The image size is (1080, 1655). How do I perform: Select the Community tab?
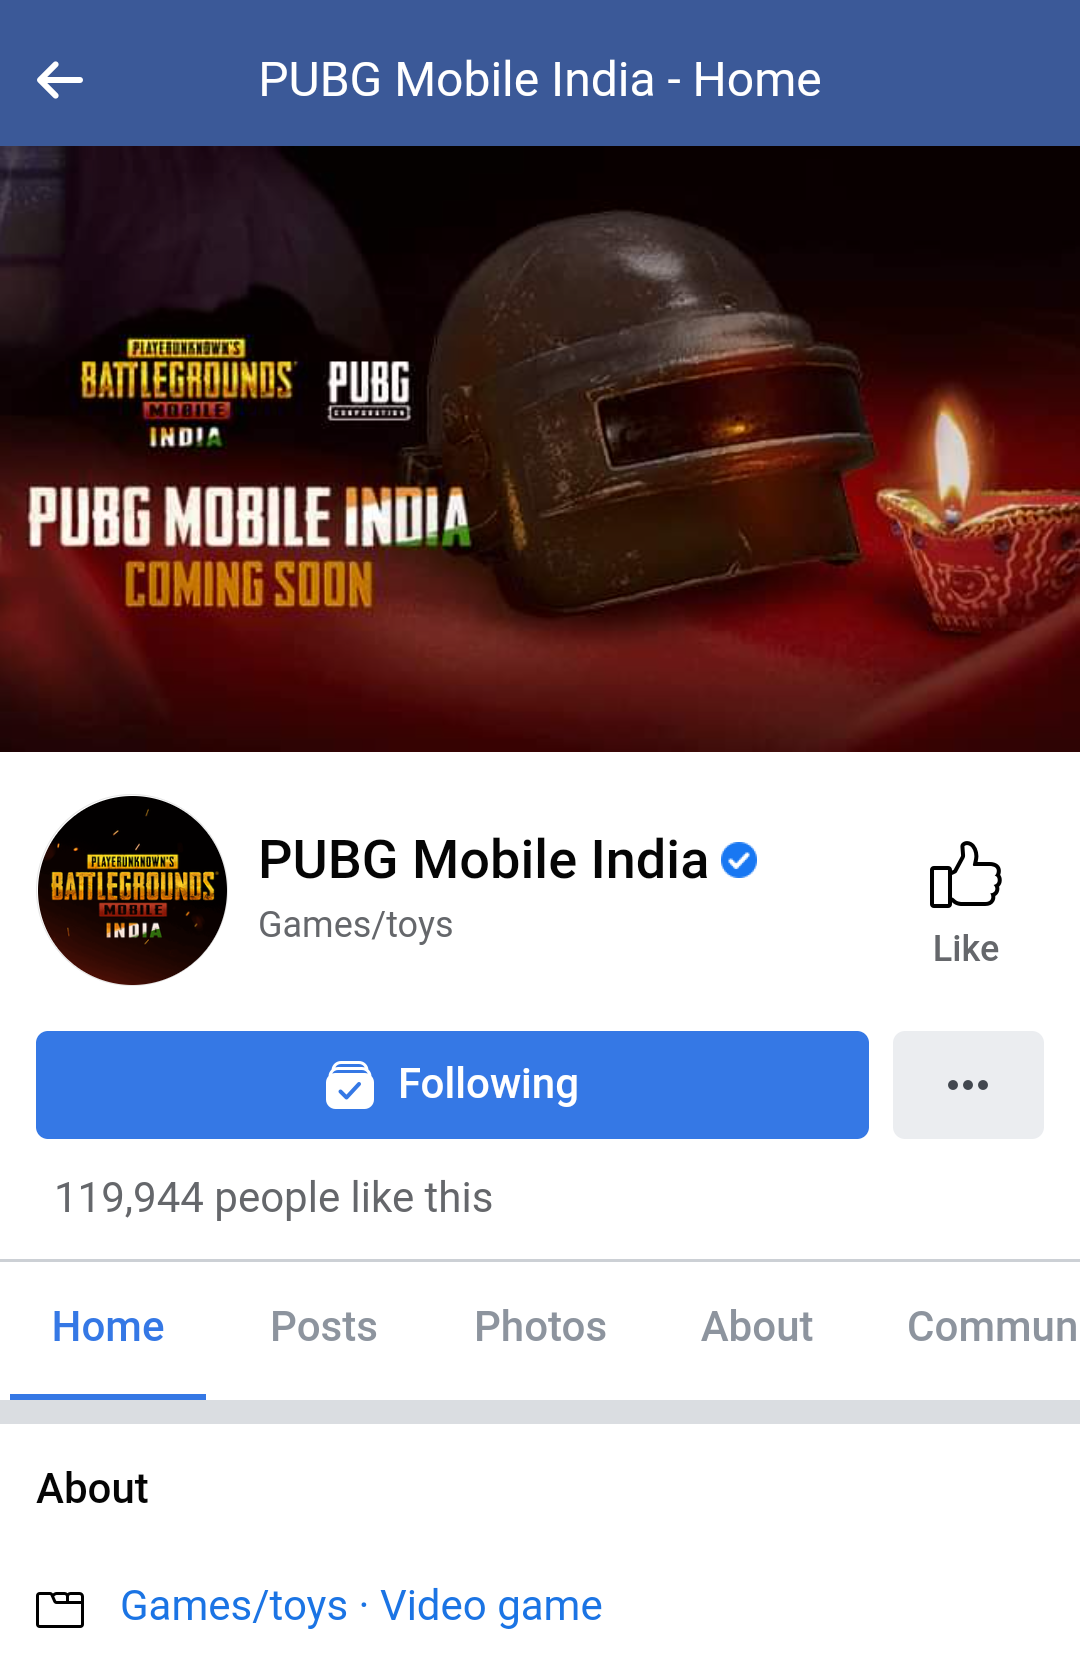click(992, 1327)
